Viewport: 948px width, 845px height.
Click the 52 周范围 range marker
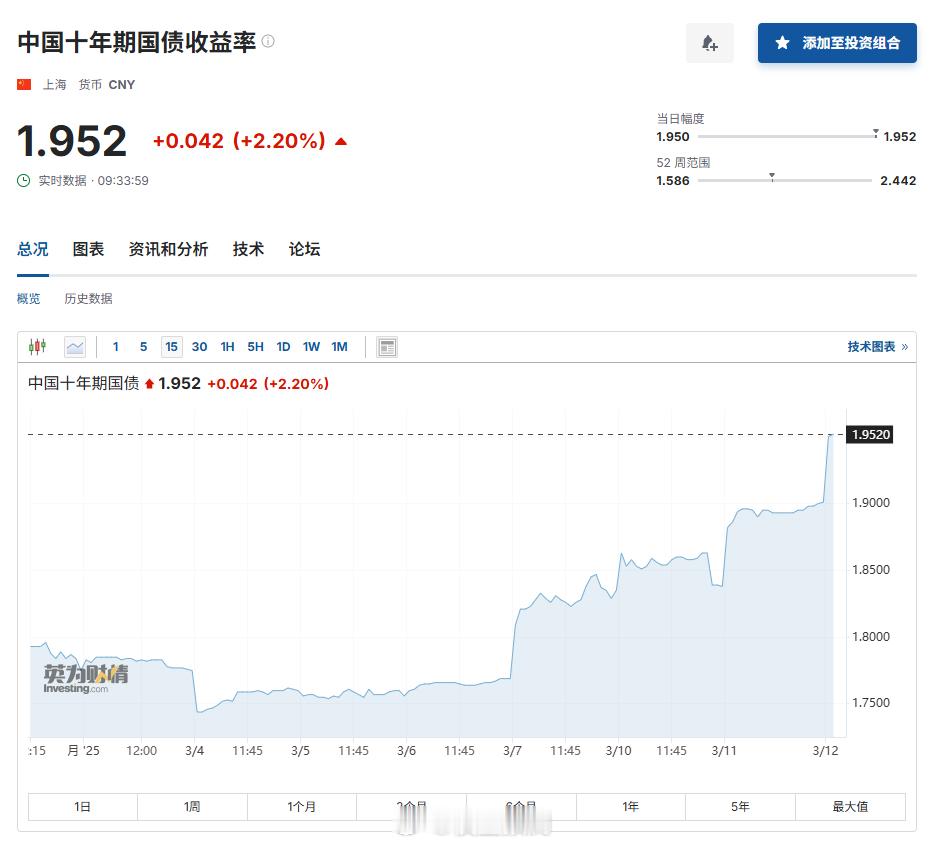[772, 177]
